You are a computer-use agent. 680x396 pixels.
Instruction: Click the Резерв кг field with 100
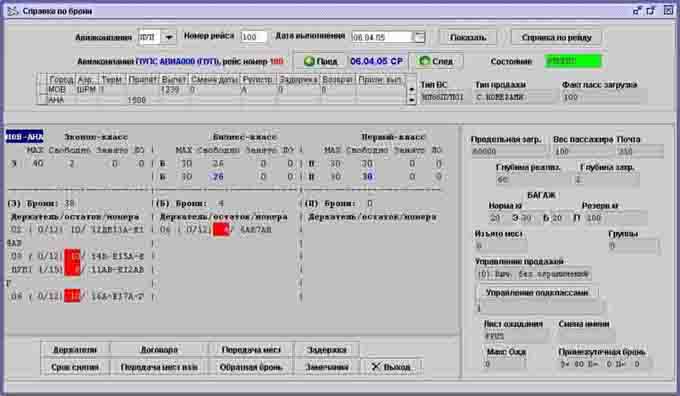[615, 218]
